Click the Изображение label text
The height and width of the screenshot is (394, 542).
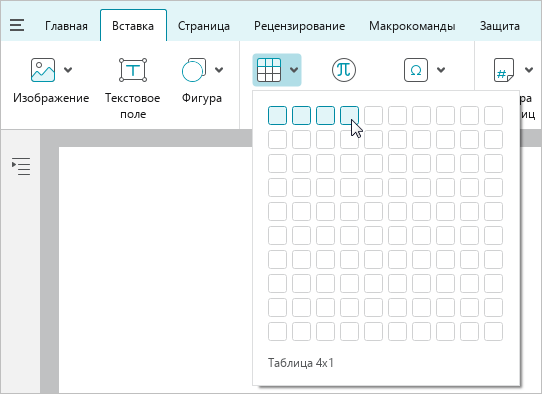click(51, 98)
